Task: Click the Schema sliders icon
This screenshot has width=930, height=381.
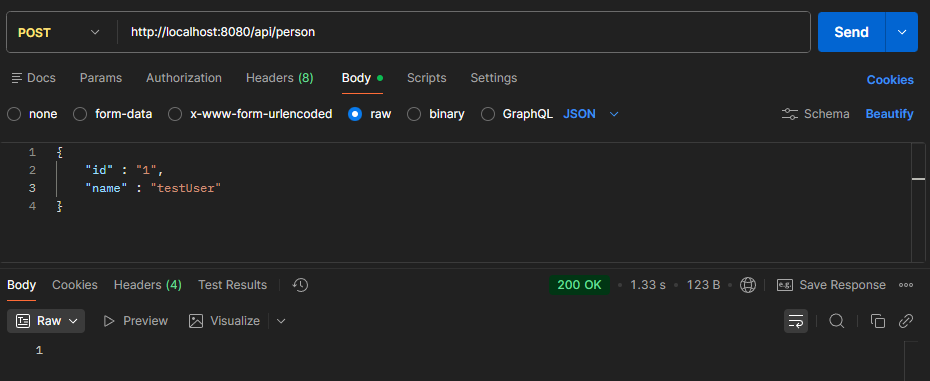Action: 790,114
